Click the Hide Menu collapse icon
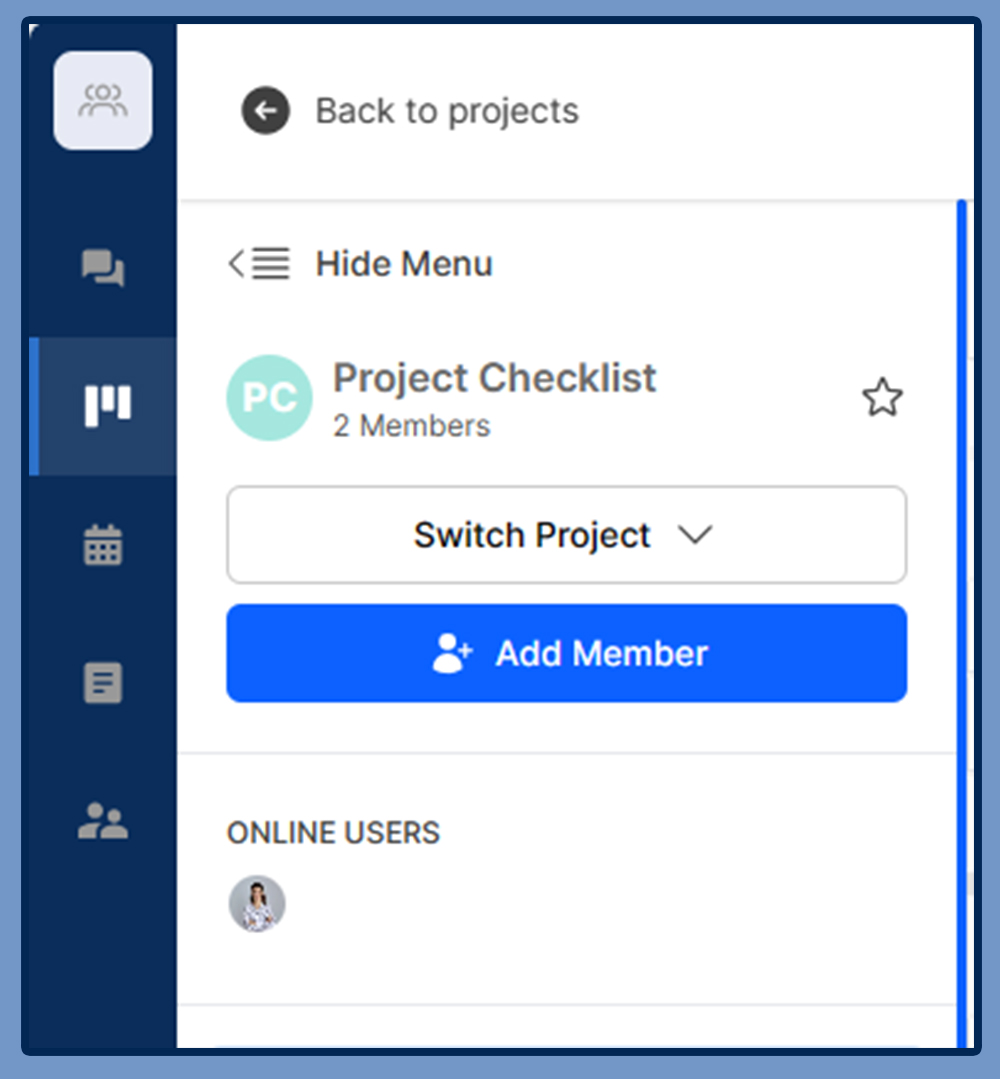 259,264
